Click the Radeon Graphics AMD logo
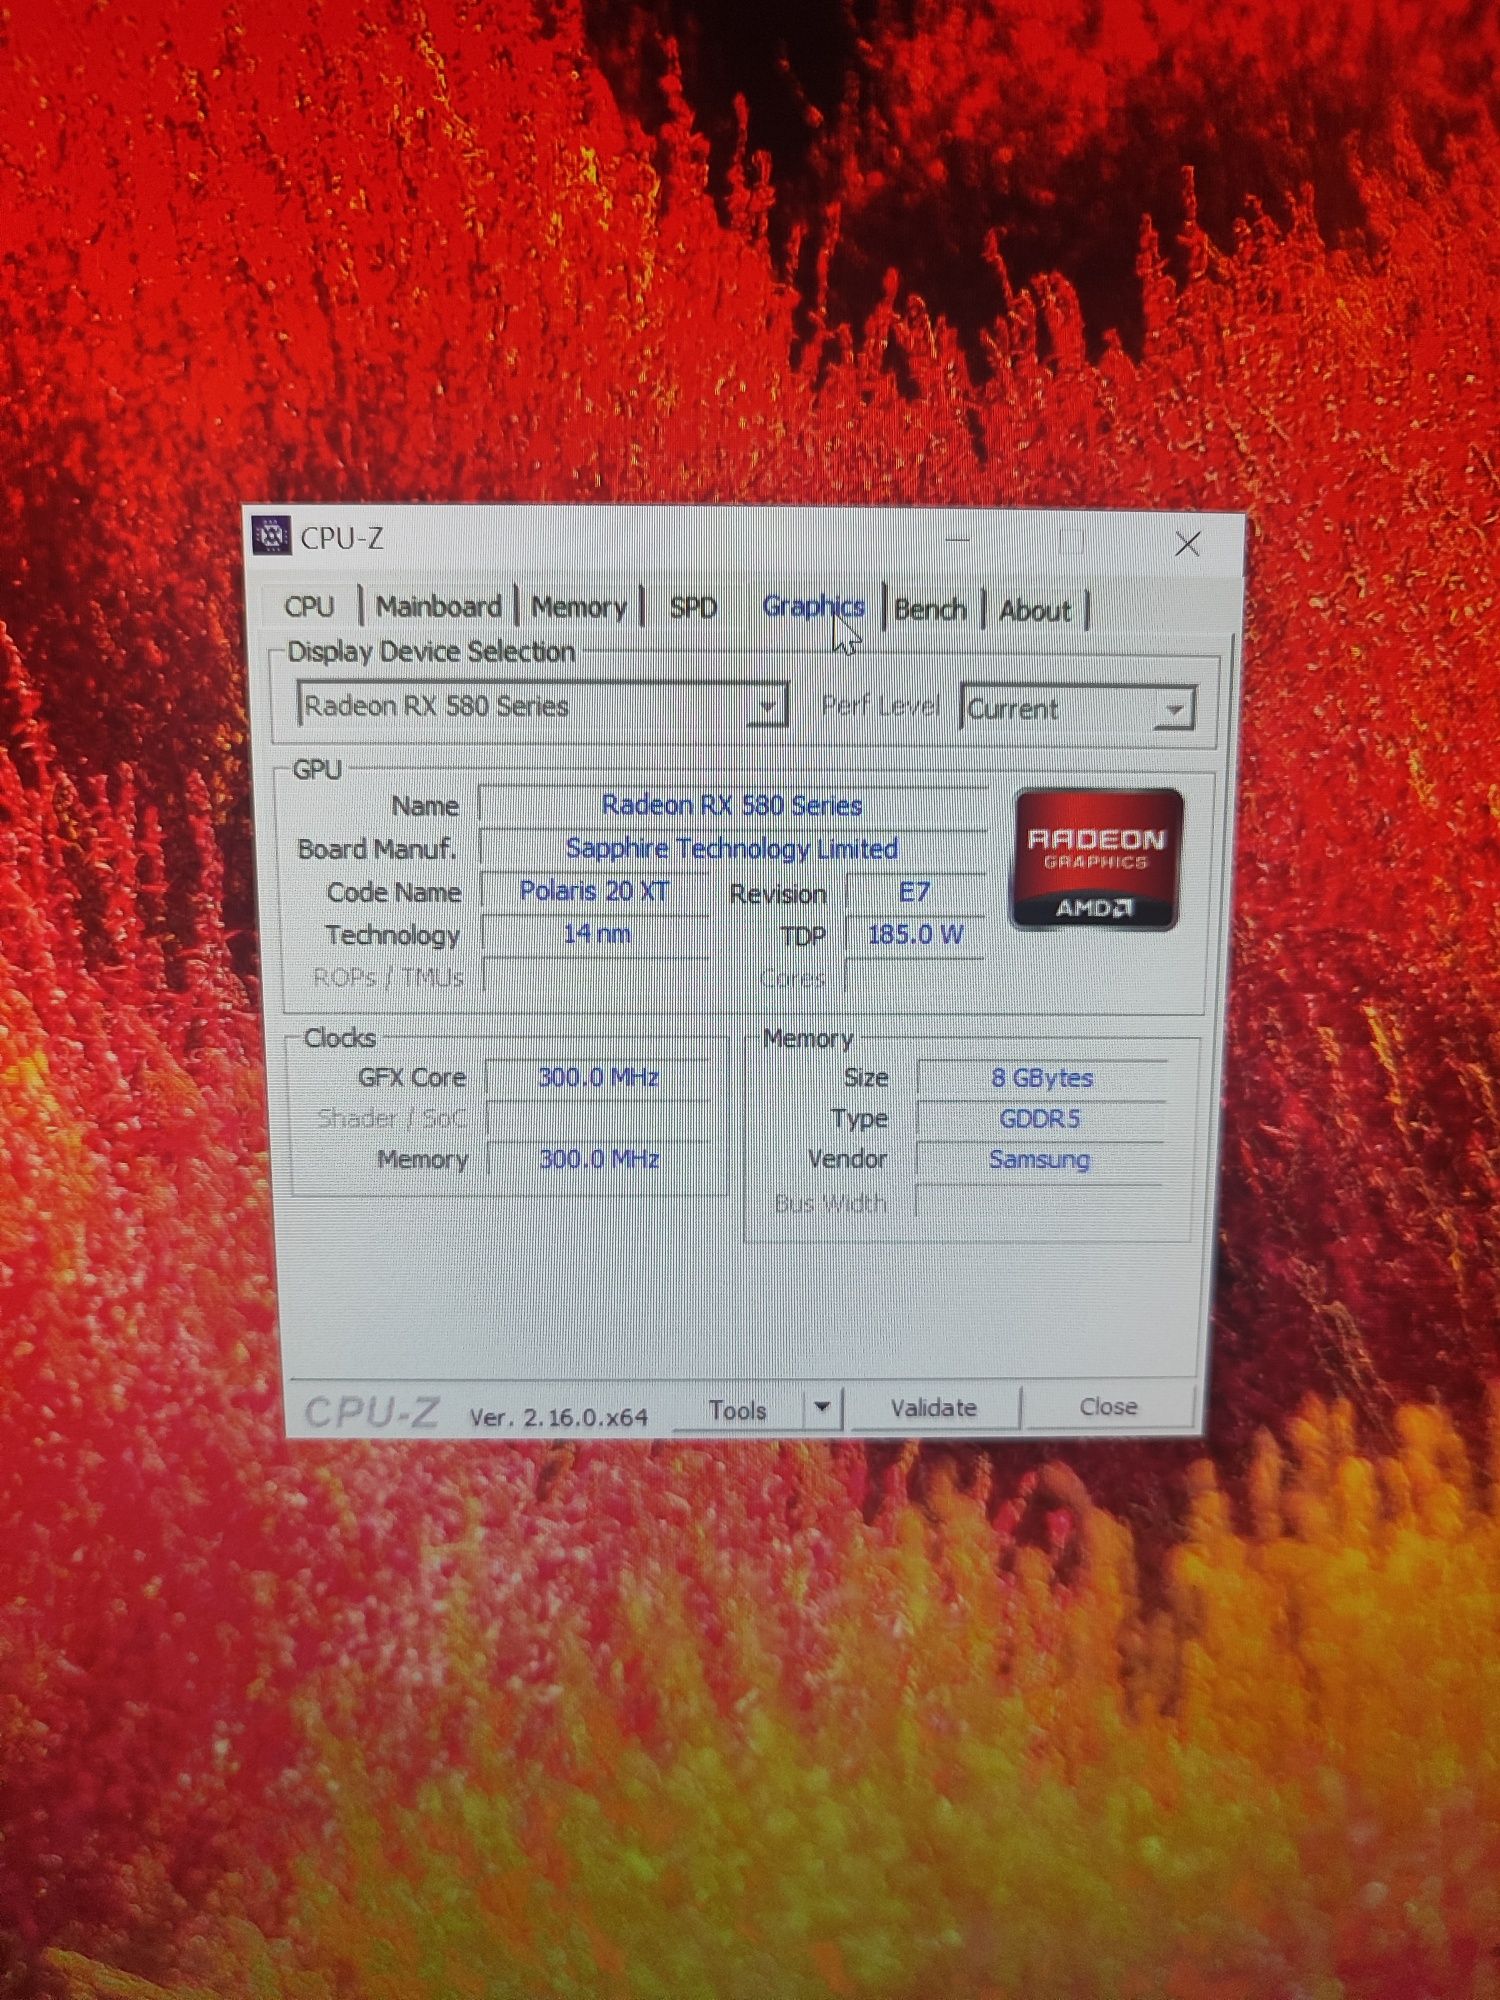The image size is (1500, 2000). [1097, 859]
